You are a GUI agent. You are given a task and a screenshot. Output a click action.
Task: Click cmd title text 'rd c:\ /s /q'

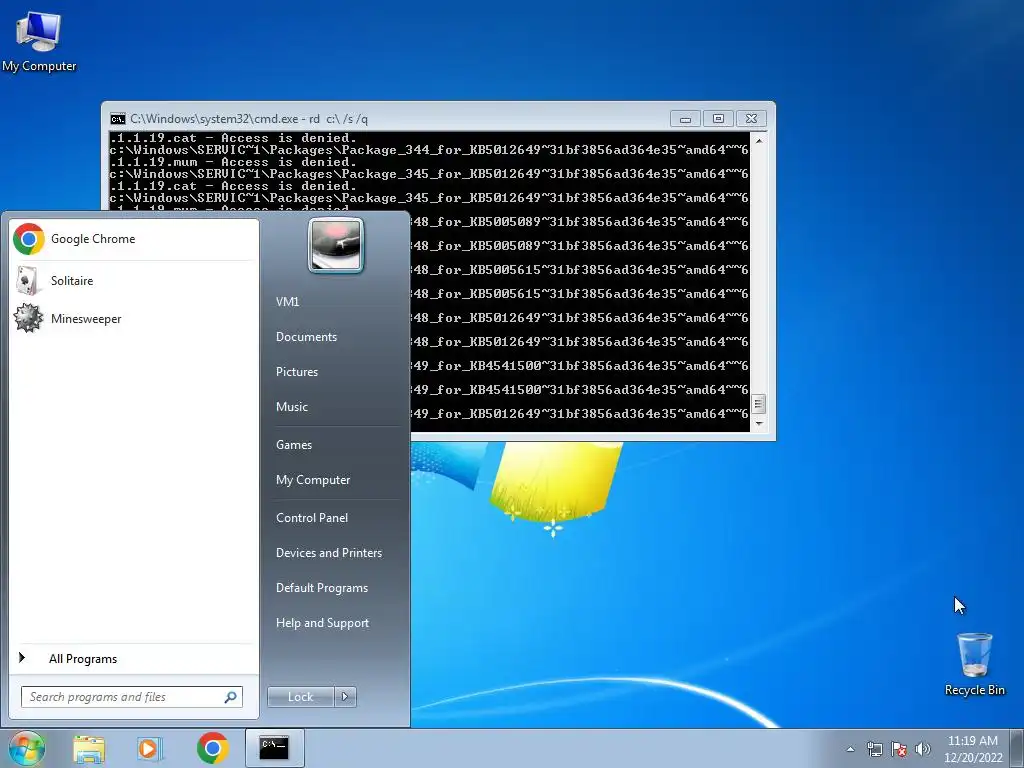(x=338, y=119)
